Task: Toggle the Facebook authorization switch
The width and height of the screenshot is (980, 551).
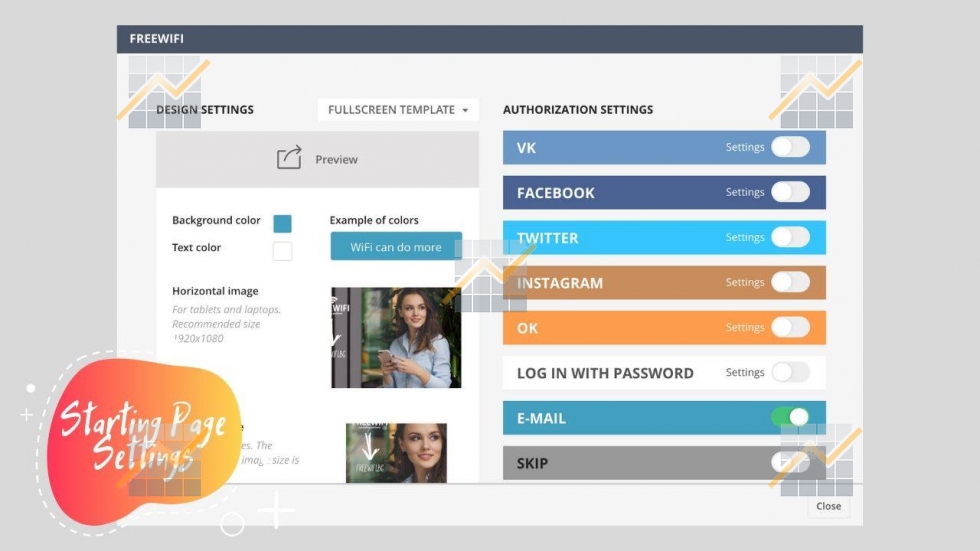Action: click(x=790, y=192)
